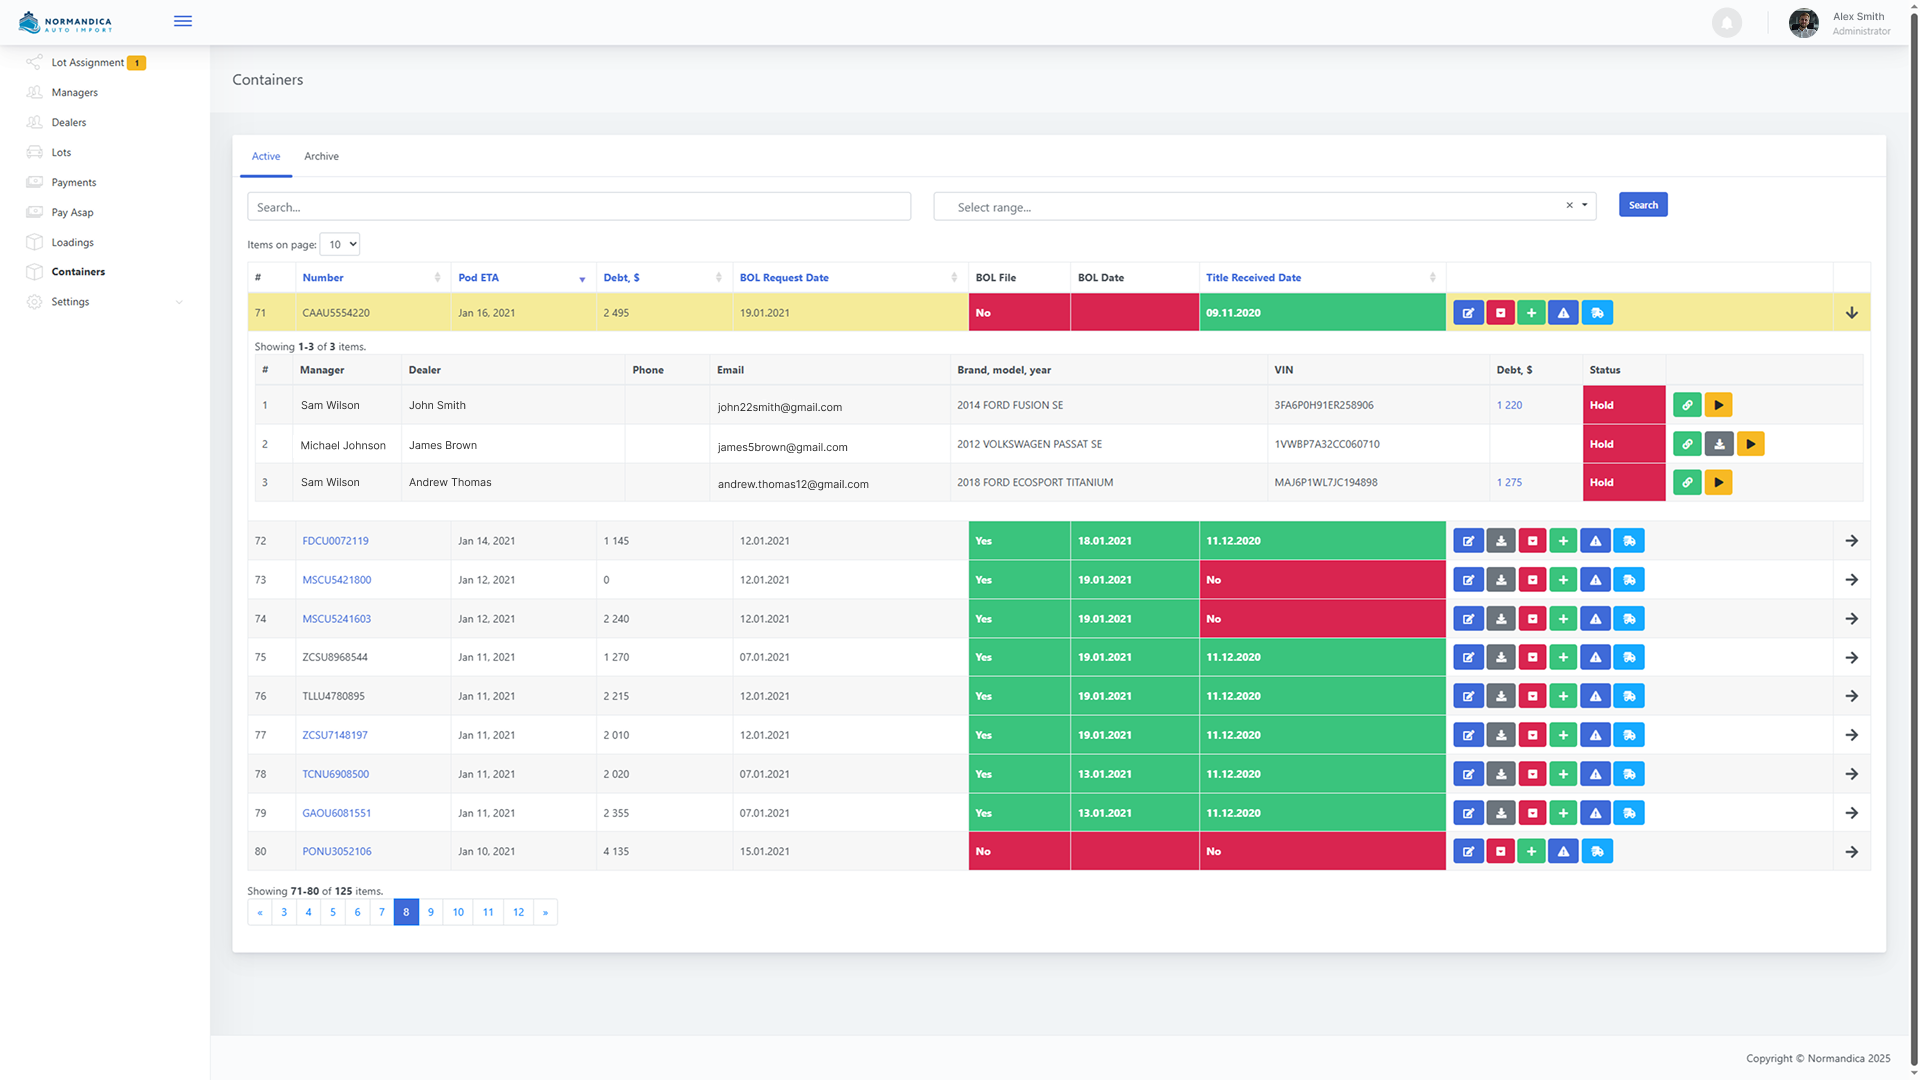Click green plus icon in row 75
This screenshot has height=1080, width=1920.
point(1563,658)
